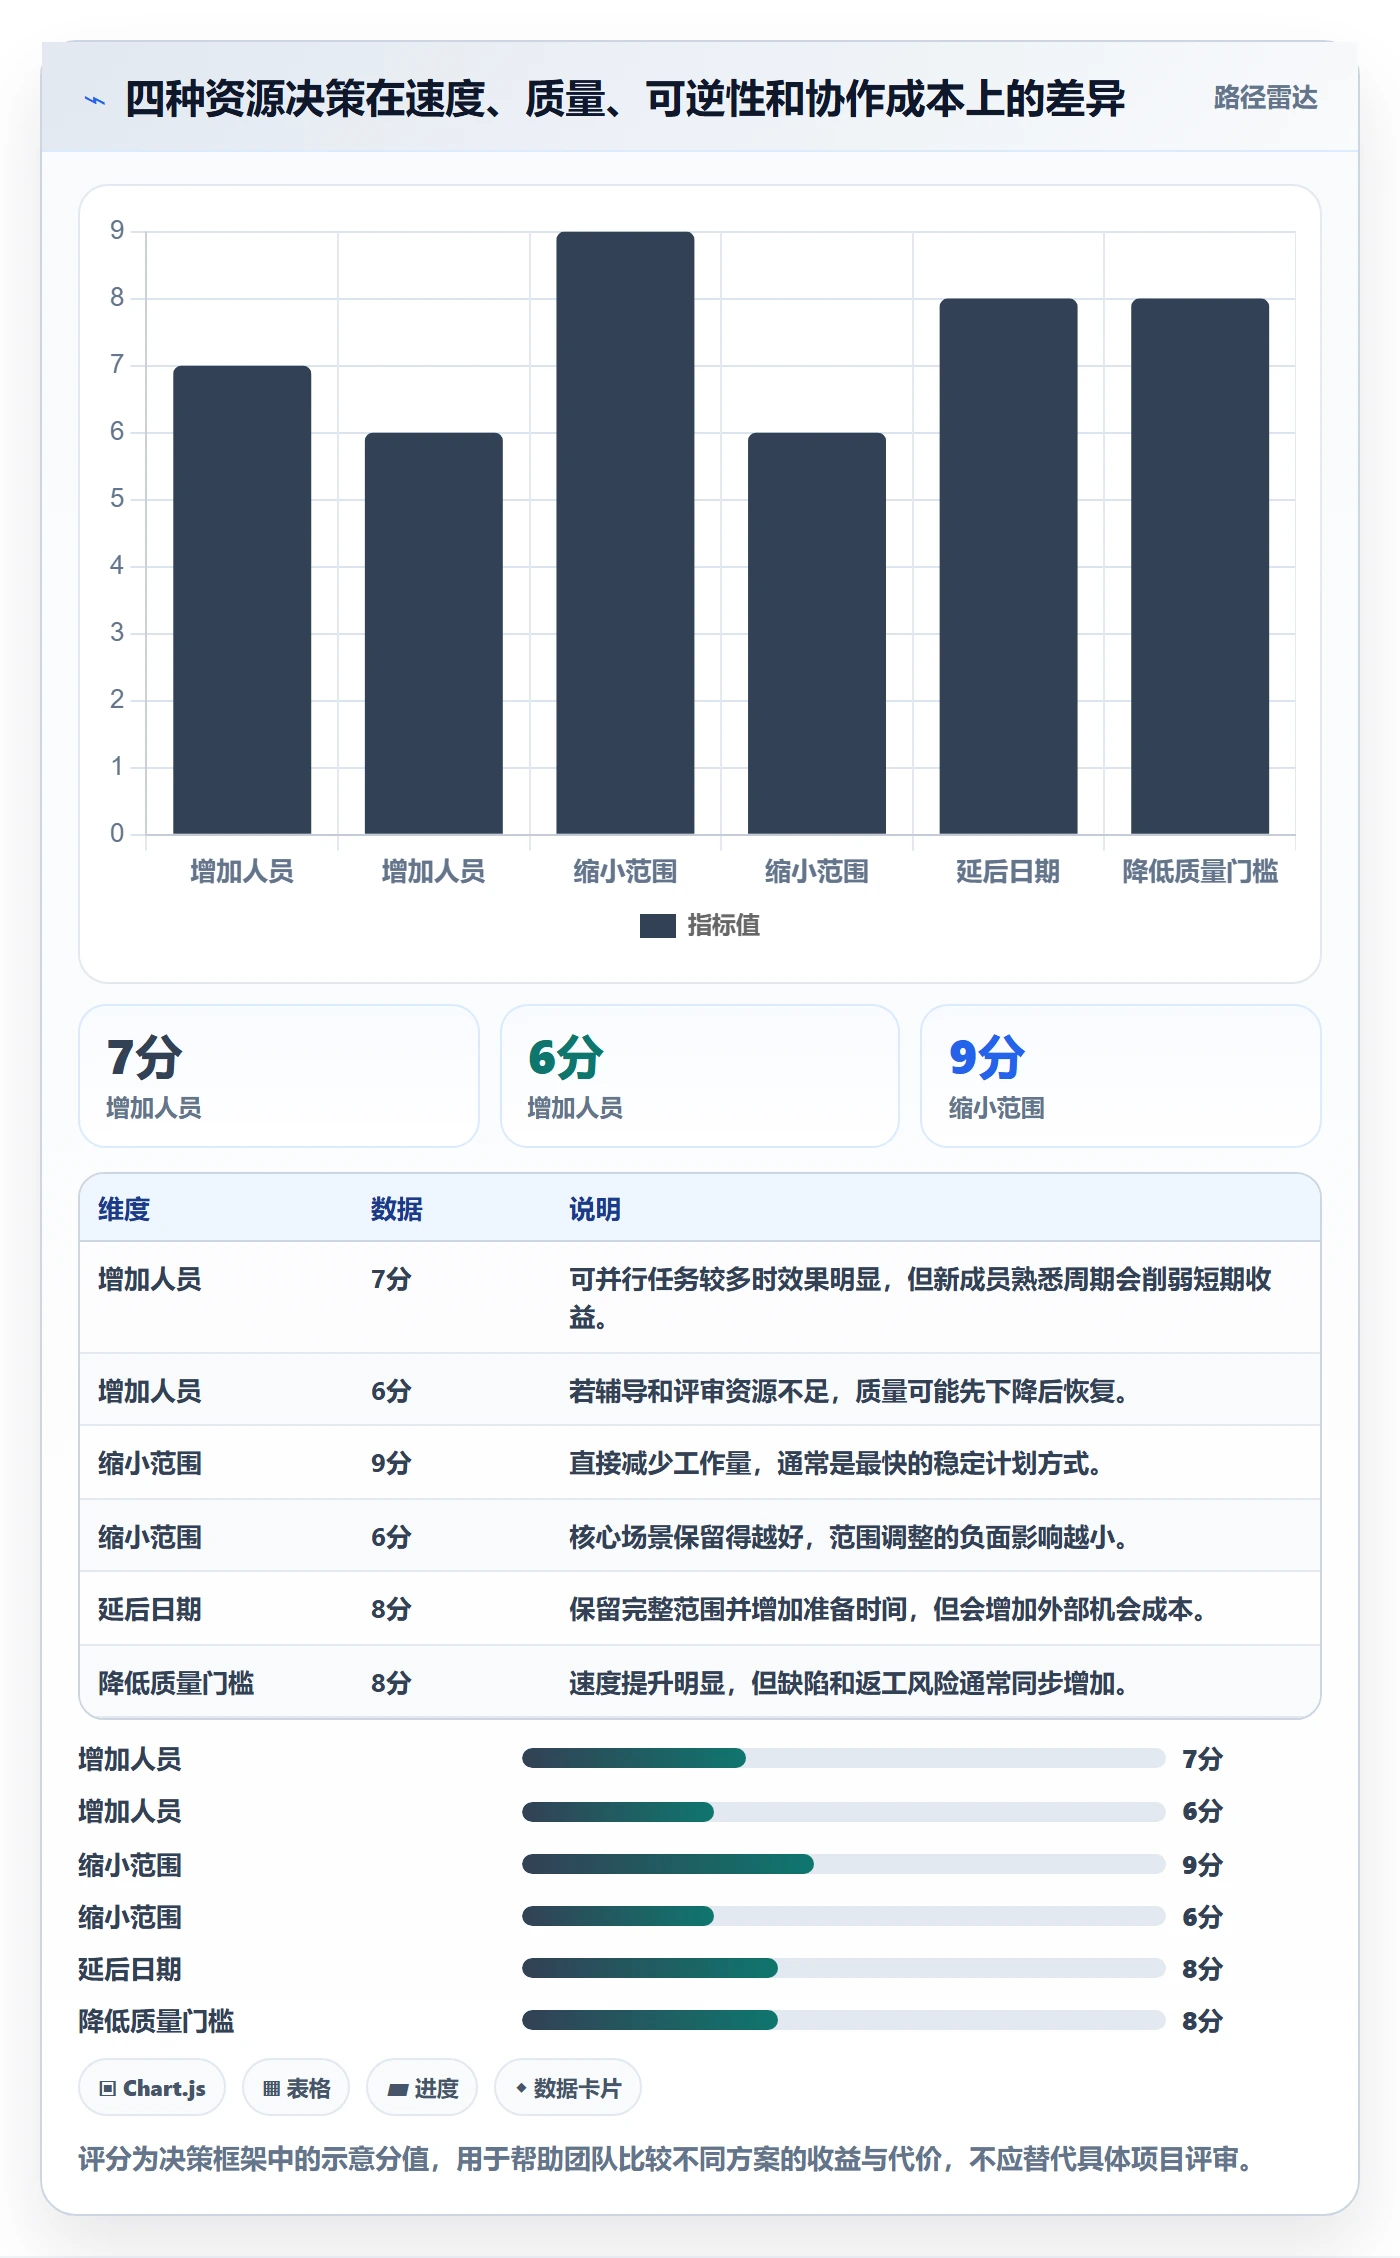Screen dimensions: 1400x2258
Task: Open the 7分 增加人员 data card
Action: click(279, 1076)
